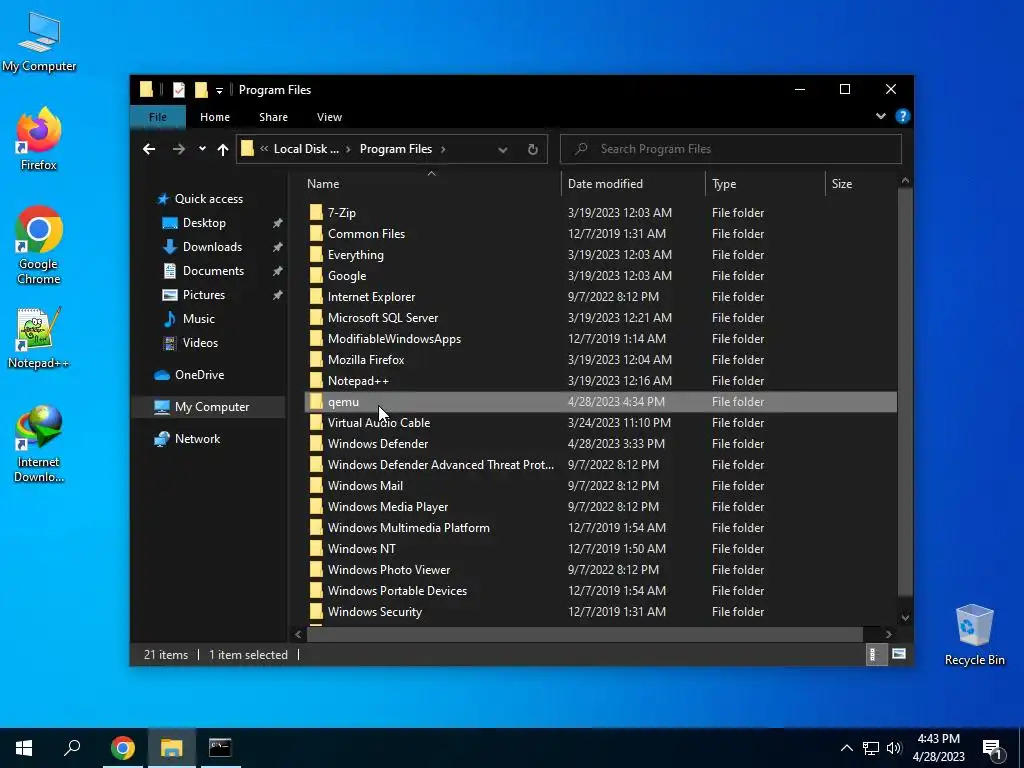This screenshot has height=768, width=1024.
Task: Open the File ribbon tab
Action: click(x=157, y=117)
